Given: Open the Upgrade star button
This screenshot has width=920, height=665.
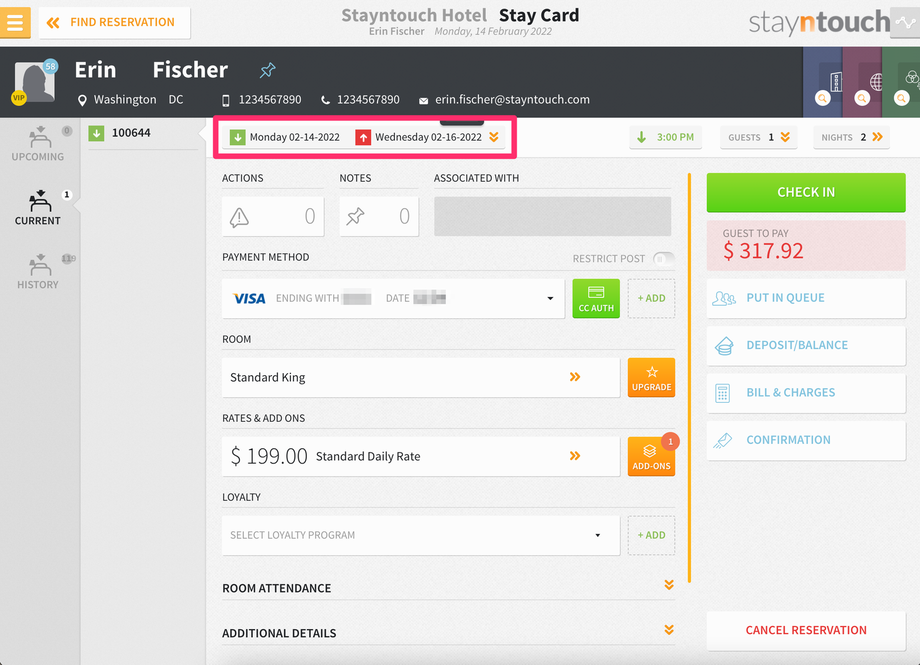Looking at the screenshot, I should (x=651, y=377).
